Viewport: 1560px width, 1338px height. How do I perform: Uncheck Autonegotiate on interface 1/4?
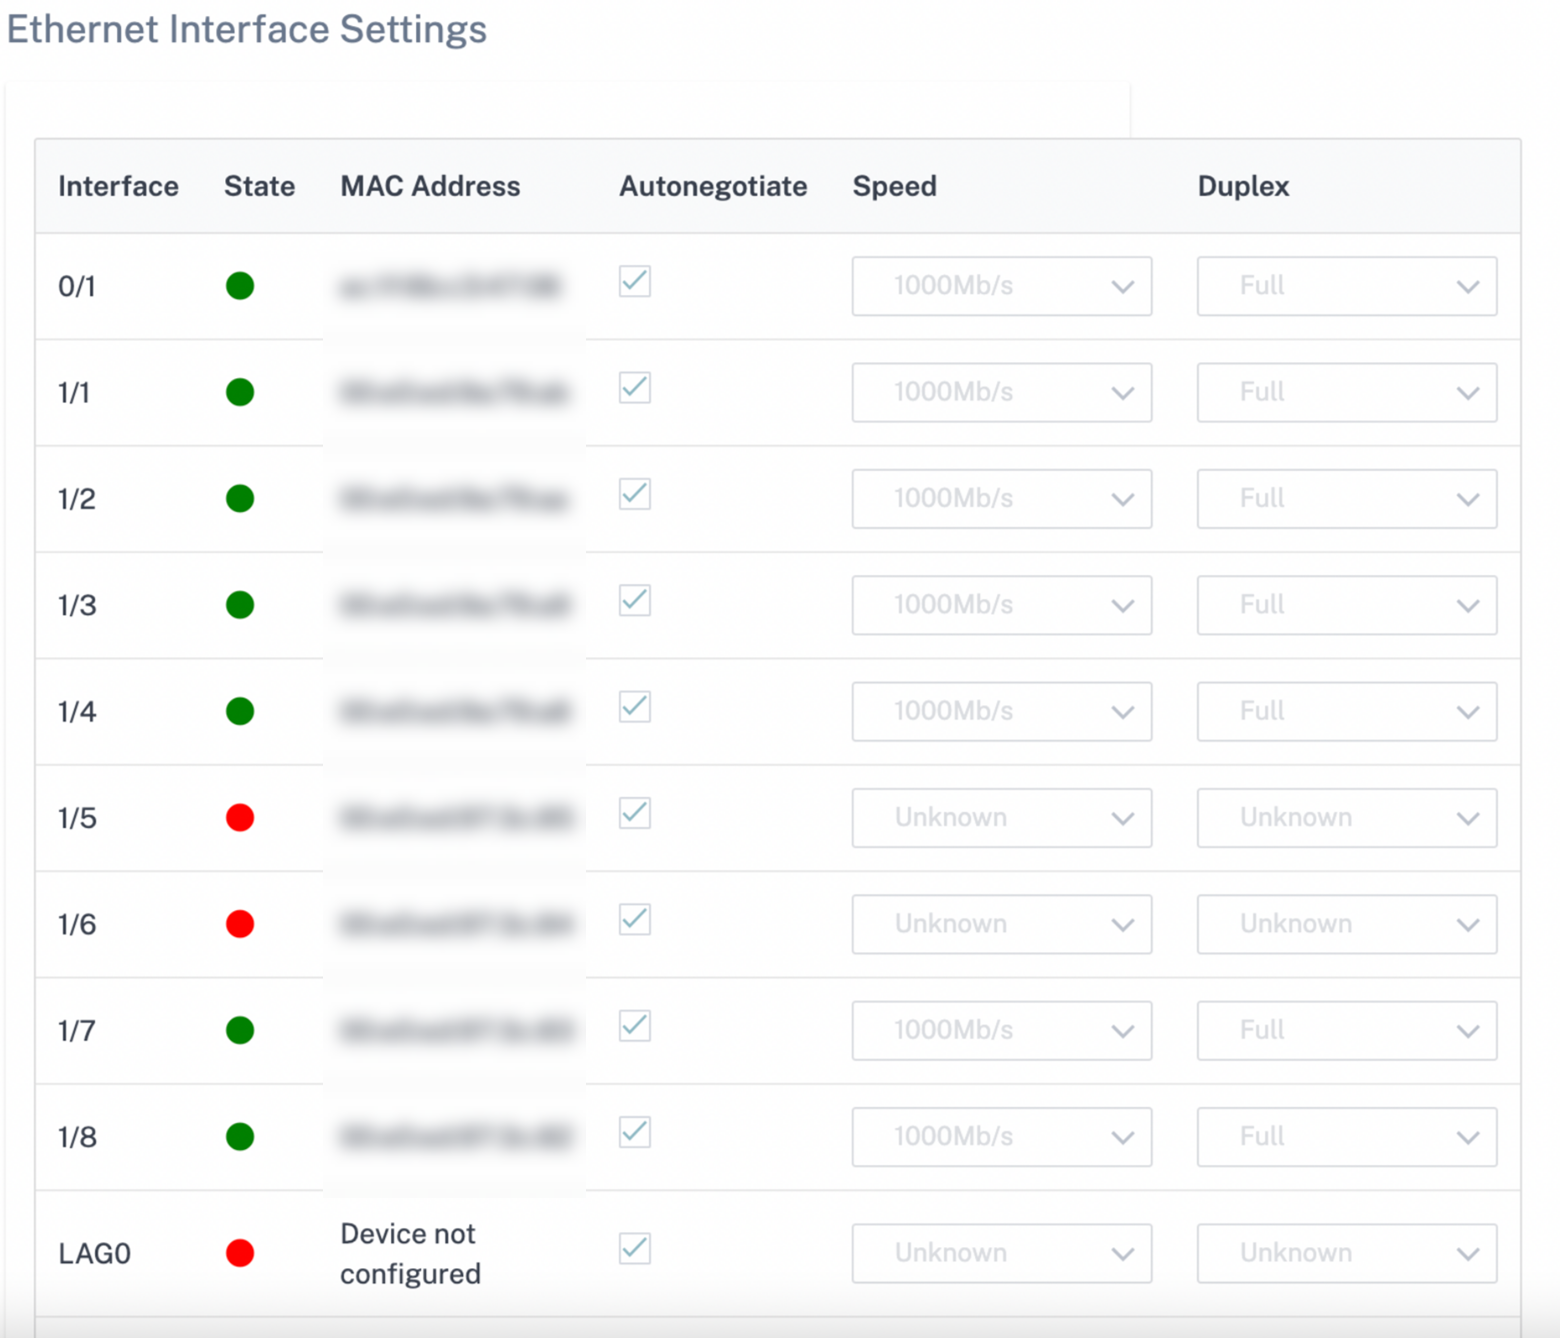(635, 707)
